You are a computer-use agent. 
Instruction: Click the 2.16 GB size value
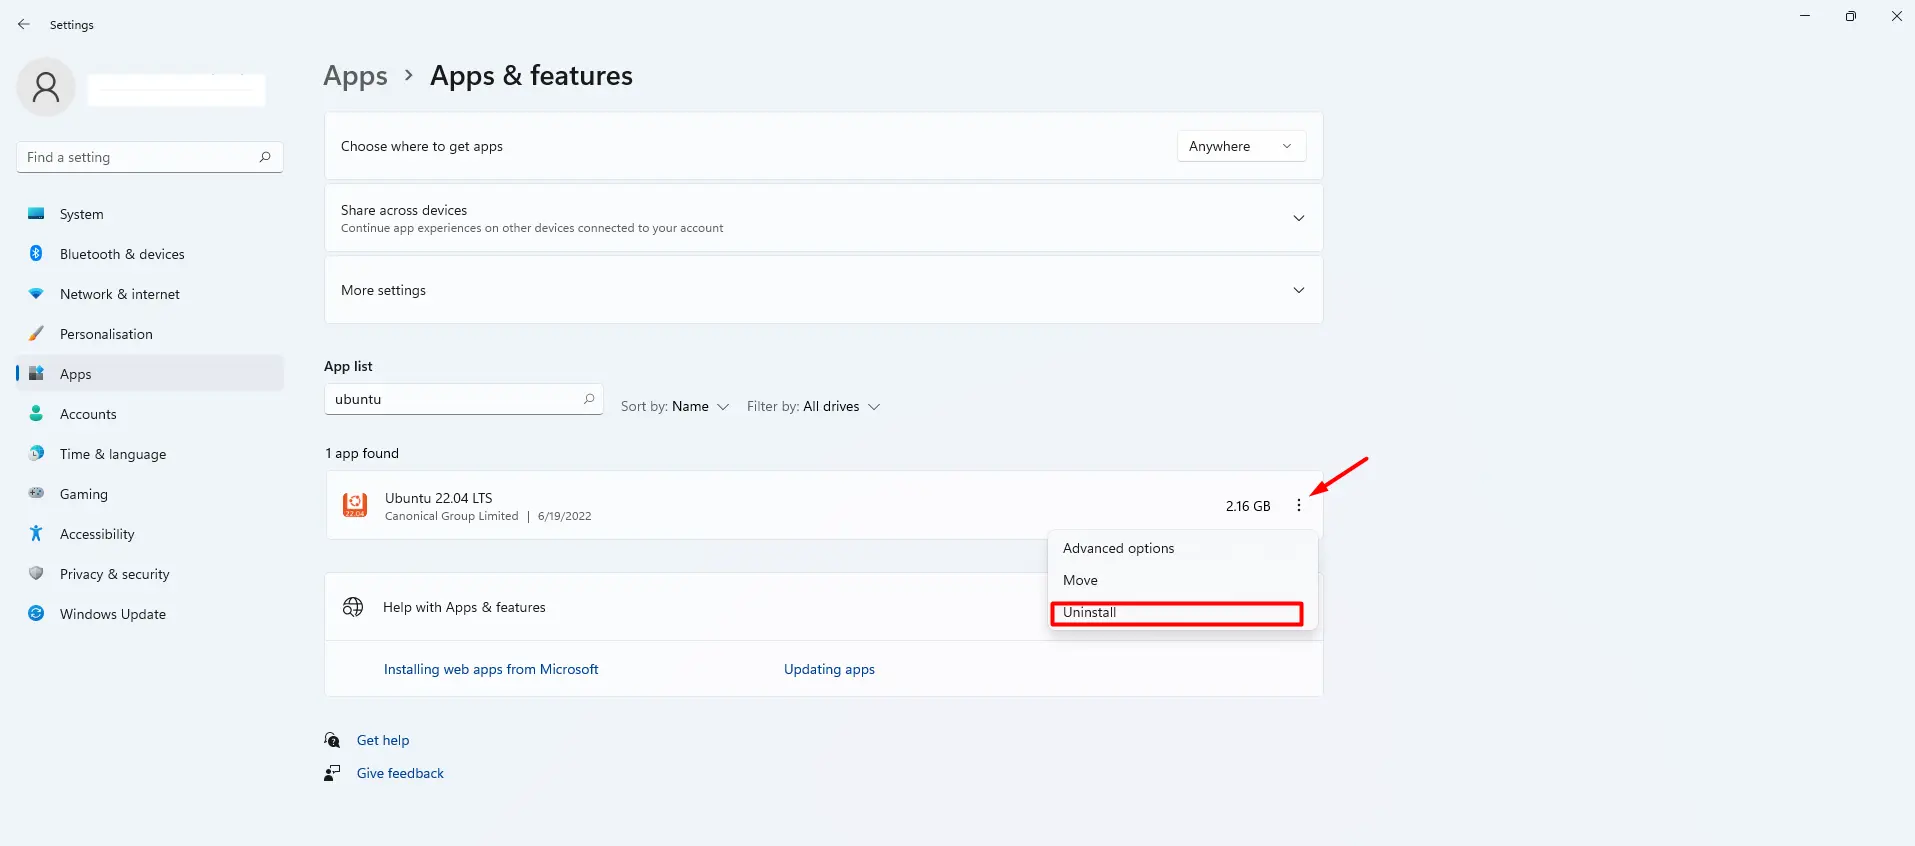point(1248,506)
